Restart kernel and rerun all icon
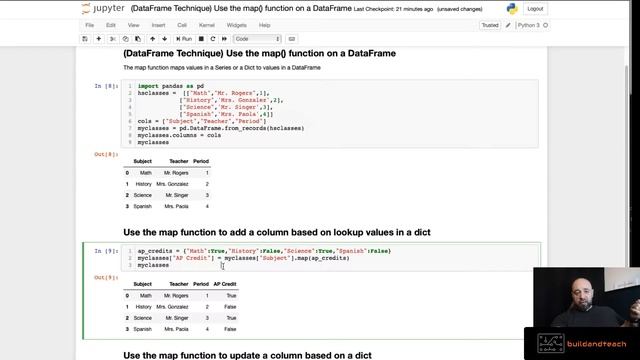The width and height of the screenshot is (640, 360). [224, 39]
